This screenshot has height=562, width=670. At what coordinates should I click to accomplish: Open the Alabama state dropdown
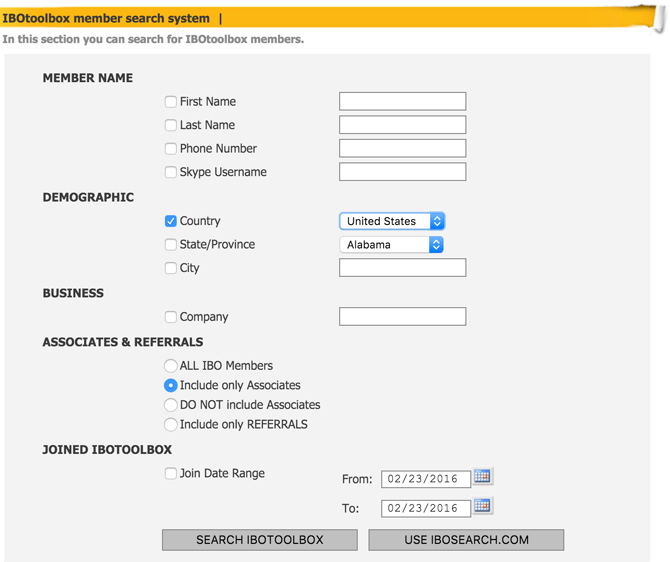(x=391, y=245)
